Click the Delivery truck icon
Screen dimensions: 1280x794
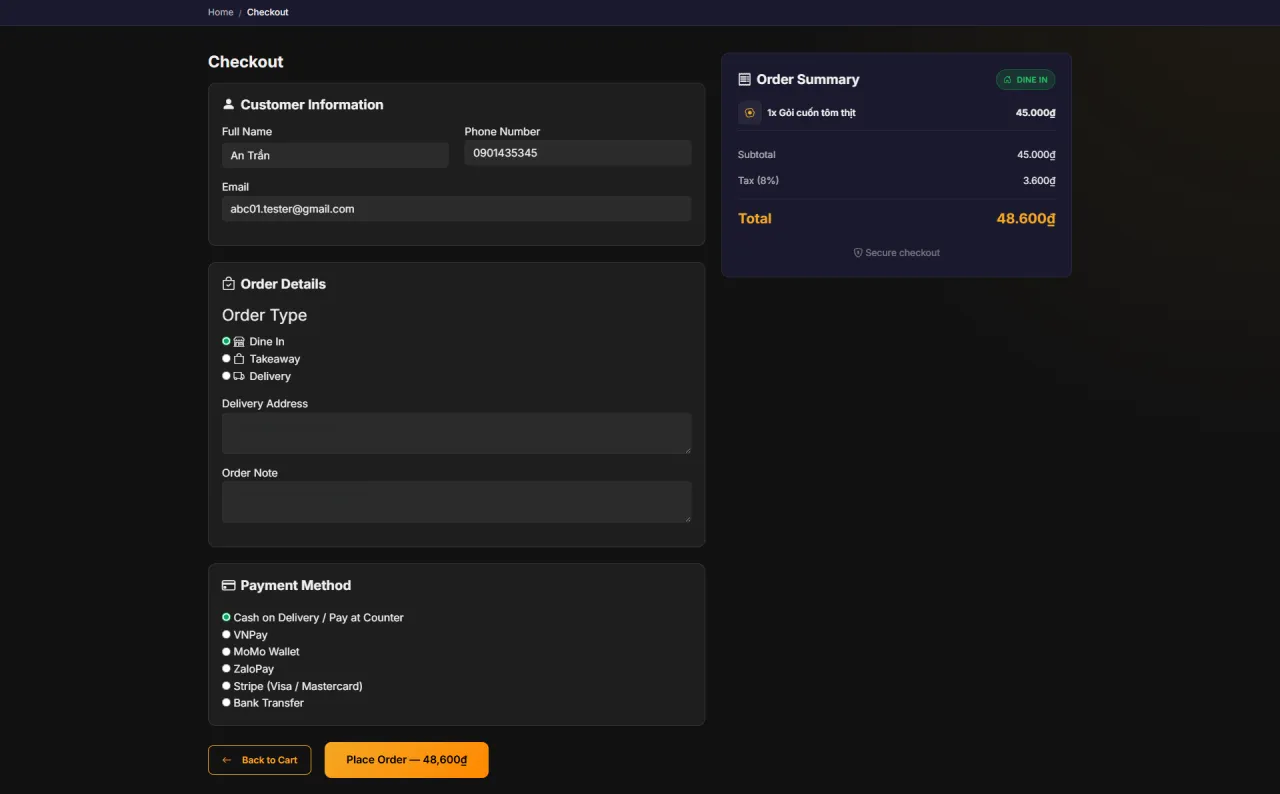point(239,376)
